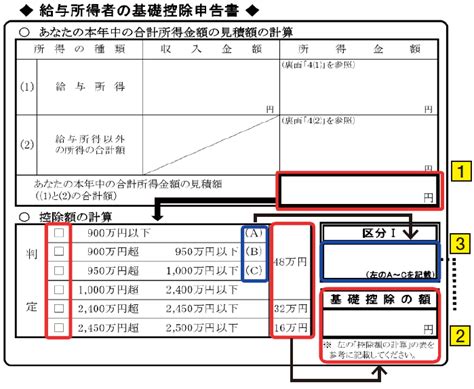The image size is (474, 389).
Task: Click the ((1)と(2)の合計額) text
Action: tap(76, 196)
